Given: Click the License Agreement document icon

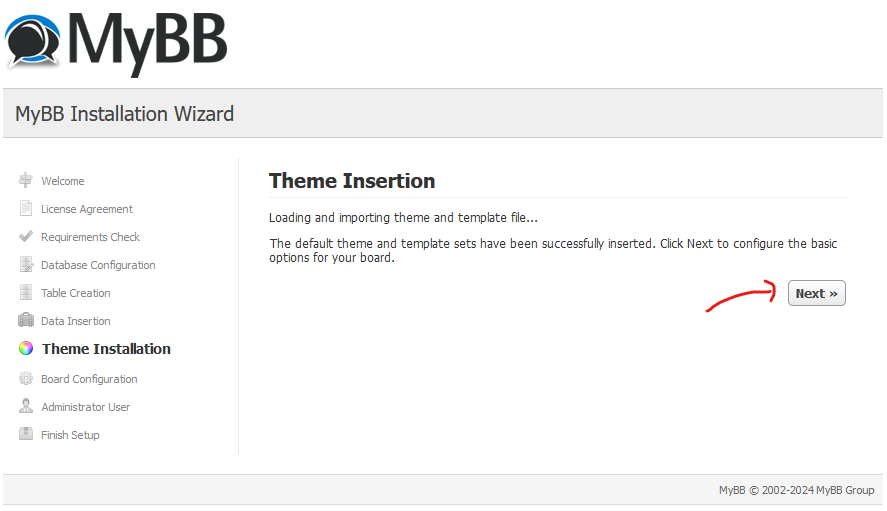Looking at the screenshot, I should [25, 209].
